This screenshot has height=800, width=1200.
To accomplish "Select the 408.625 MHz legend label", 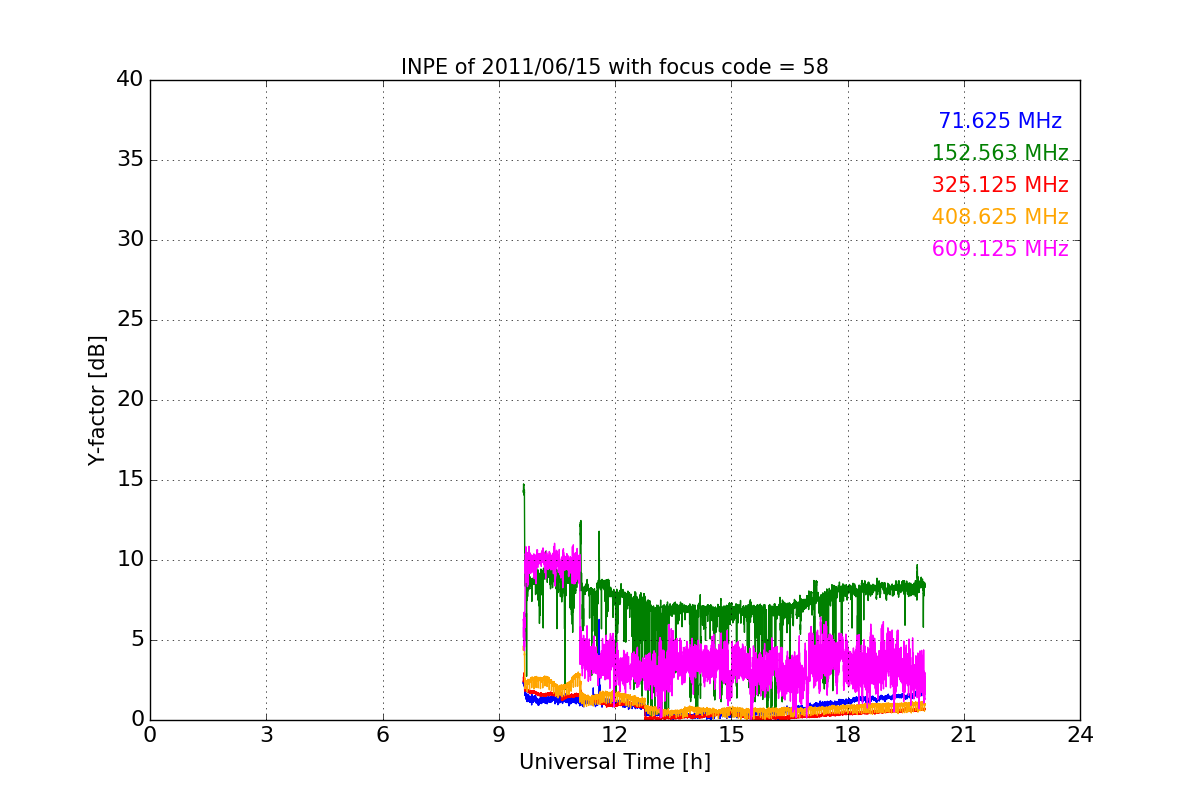I will coord(1000,217).
